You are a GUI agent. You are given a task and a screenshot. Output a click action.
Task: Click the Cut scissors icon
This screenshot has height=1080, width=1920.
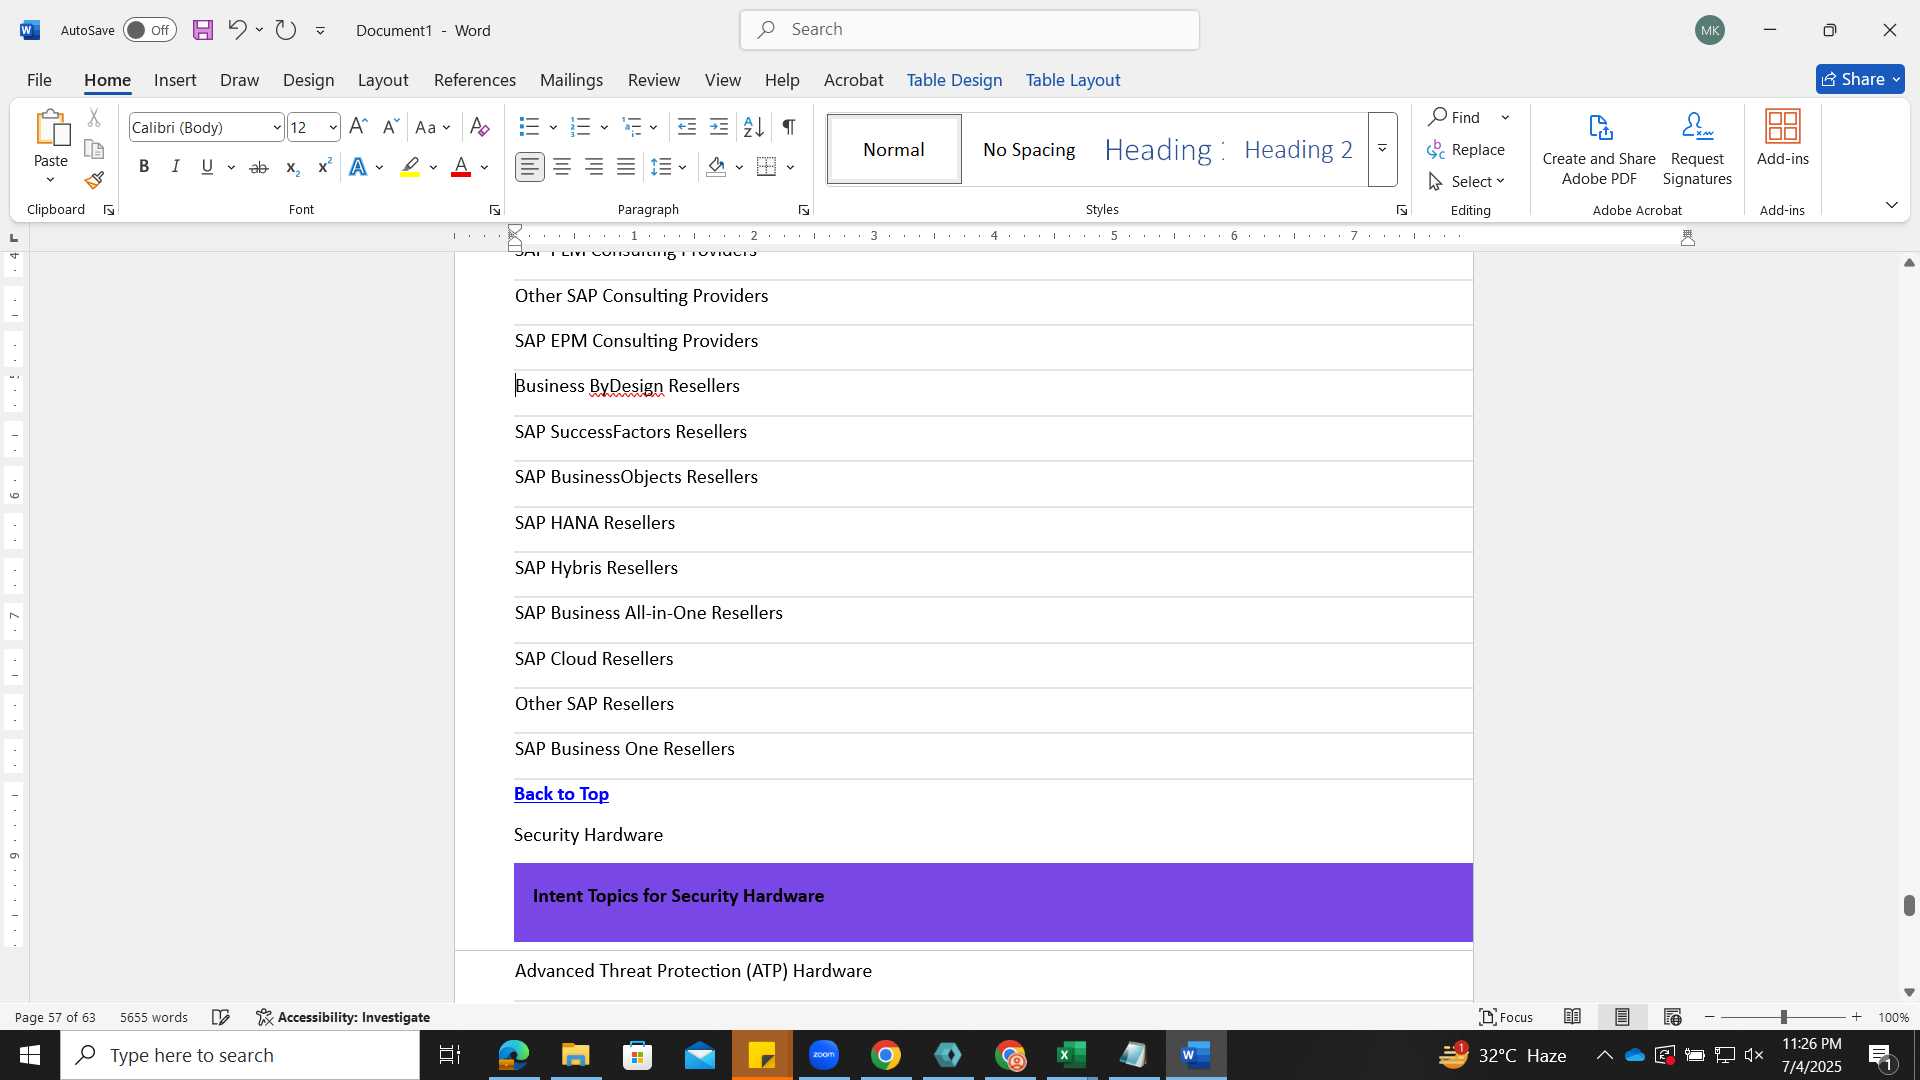coord(94,118)
